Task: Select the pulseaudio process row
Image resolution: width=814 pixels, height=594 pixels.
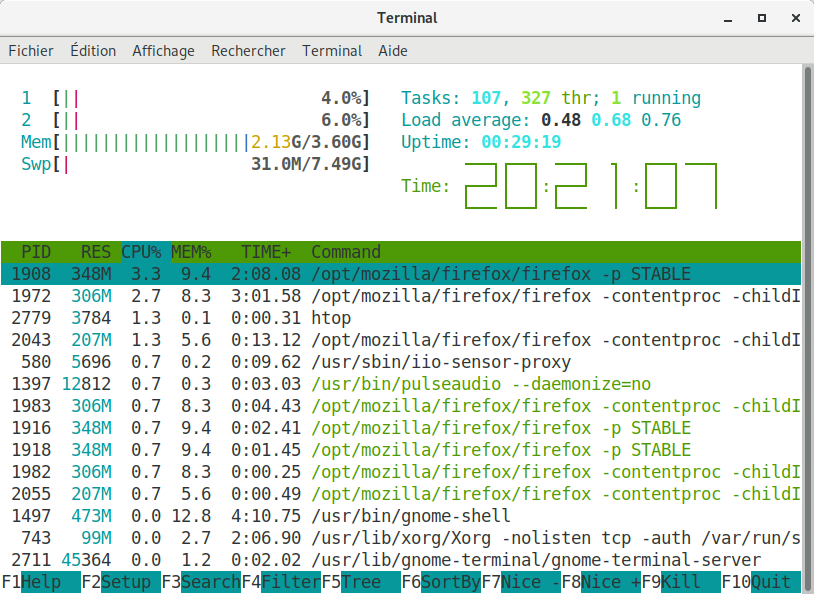Action: point(401,384)
